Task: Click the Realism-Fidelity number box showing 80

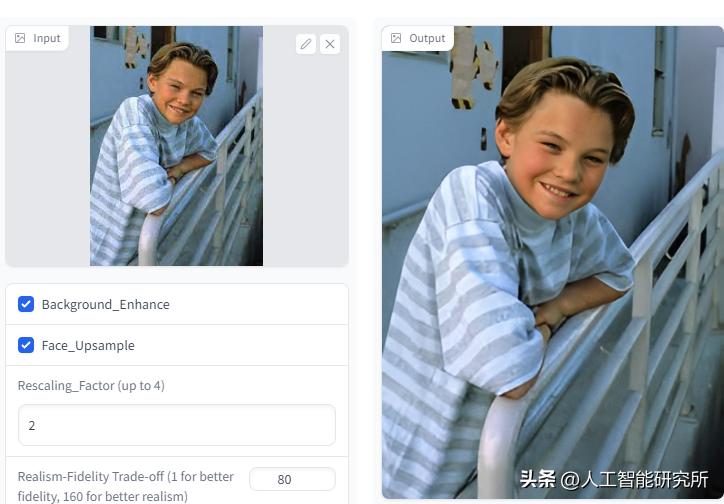Action: (292, 479)
